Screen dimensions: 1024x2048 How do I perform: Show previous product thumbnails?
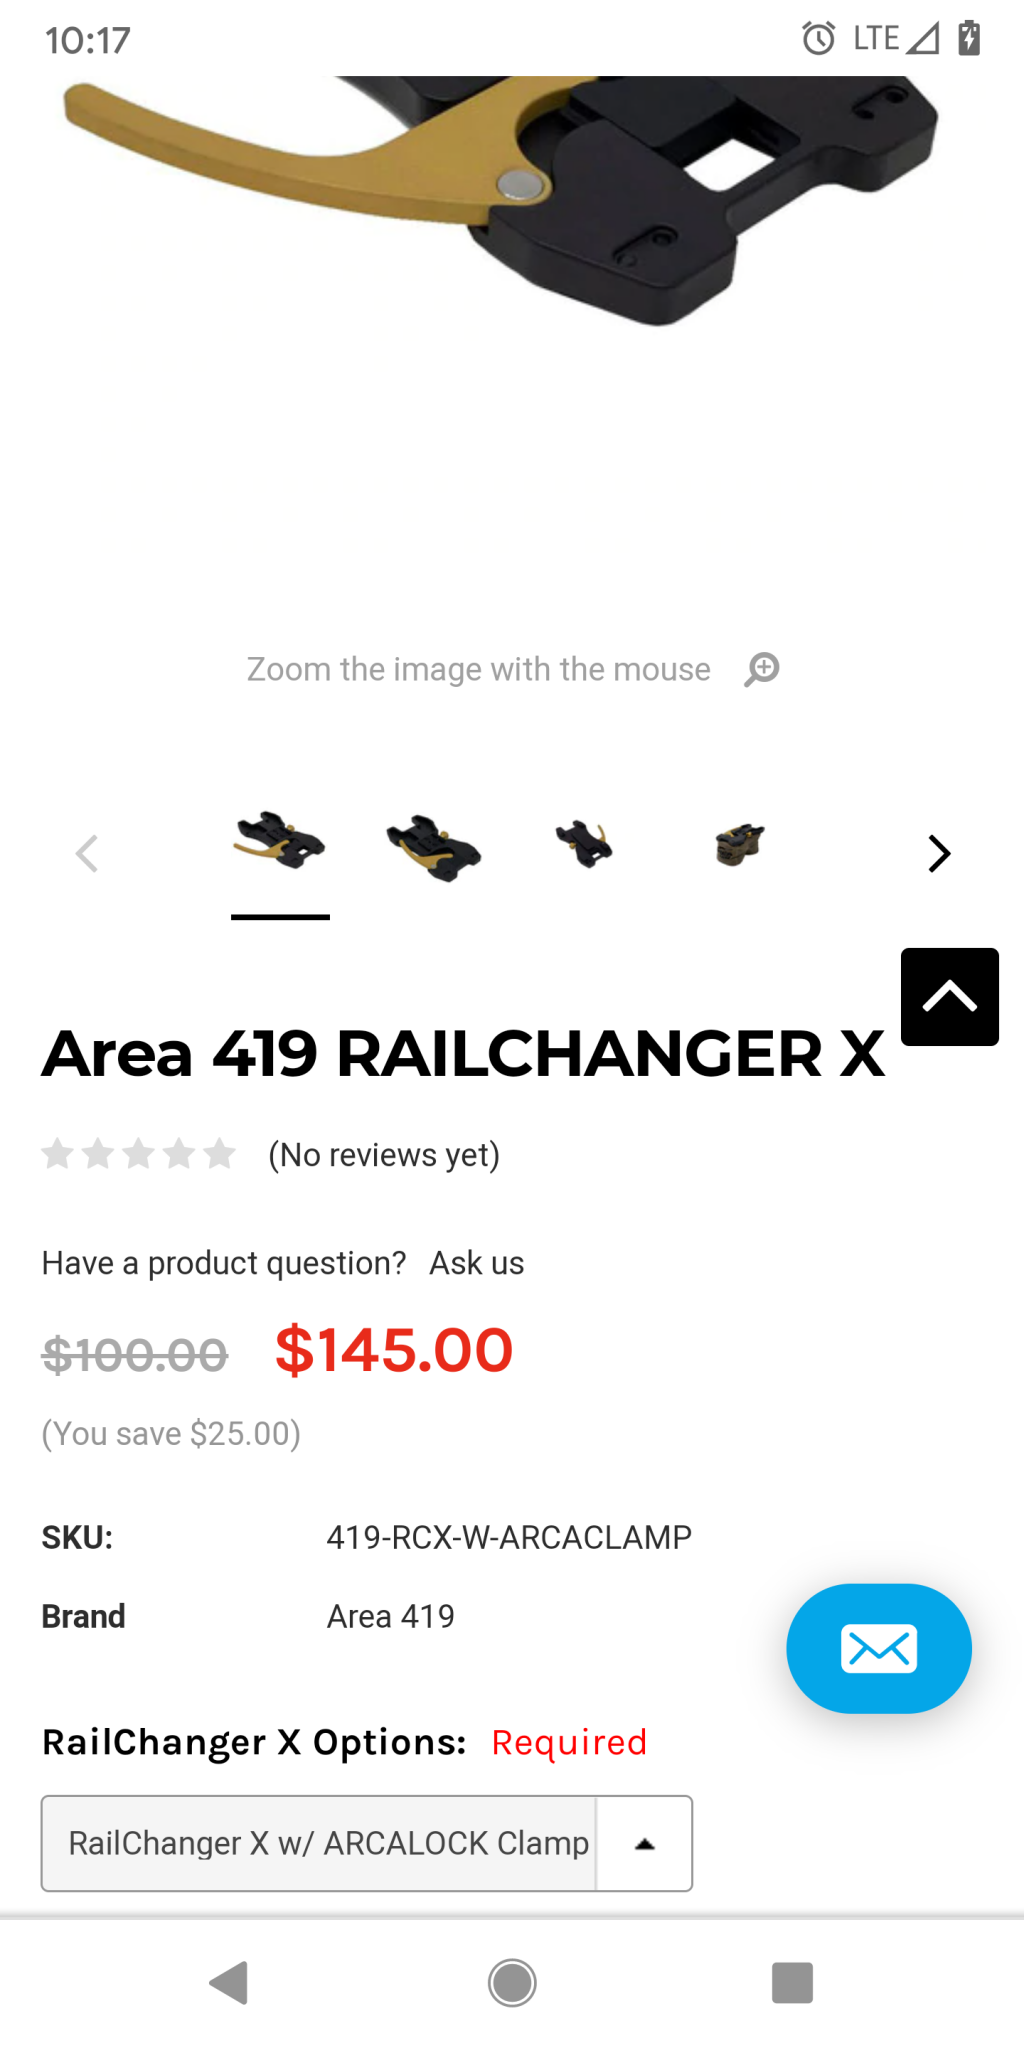click(x=88, y=853)
